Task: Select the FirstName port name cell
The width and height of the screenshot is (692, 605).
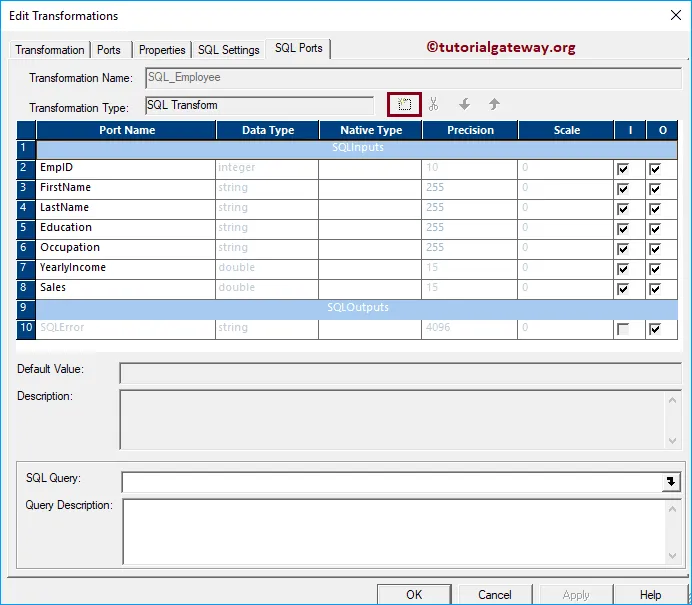Action: (x=126, y=189)
